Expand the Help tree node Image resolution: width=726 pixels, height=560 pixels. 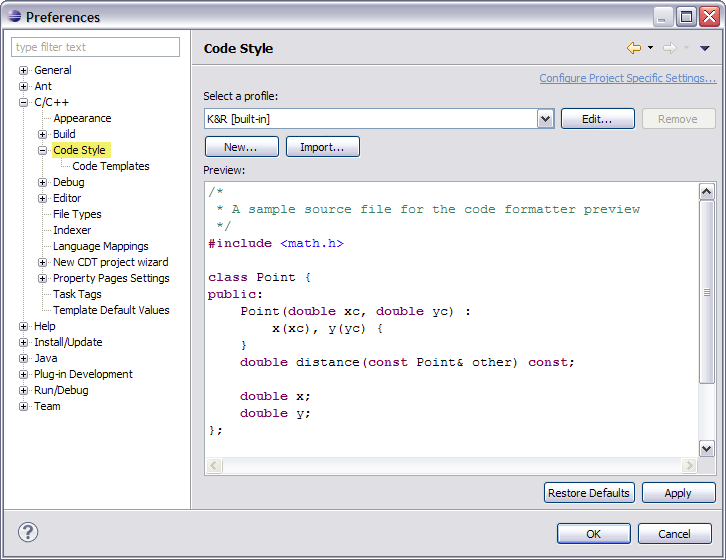(23, 327)
